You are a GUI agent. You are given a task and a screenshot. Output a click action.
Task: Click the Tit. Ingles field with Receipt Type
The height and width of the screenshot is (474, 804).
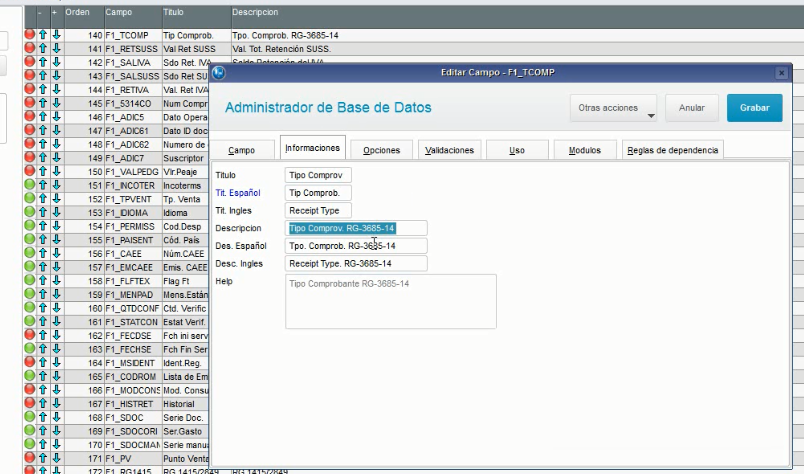click(x=318, y=210)
